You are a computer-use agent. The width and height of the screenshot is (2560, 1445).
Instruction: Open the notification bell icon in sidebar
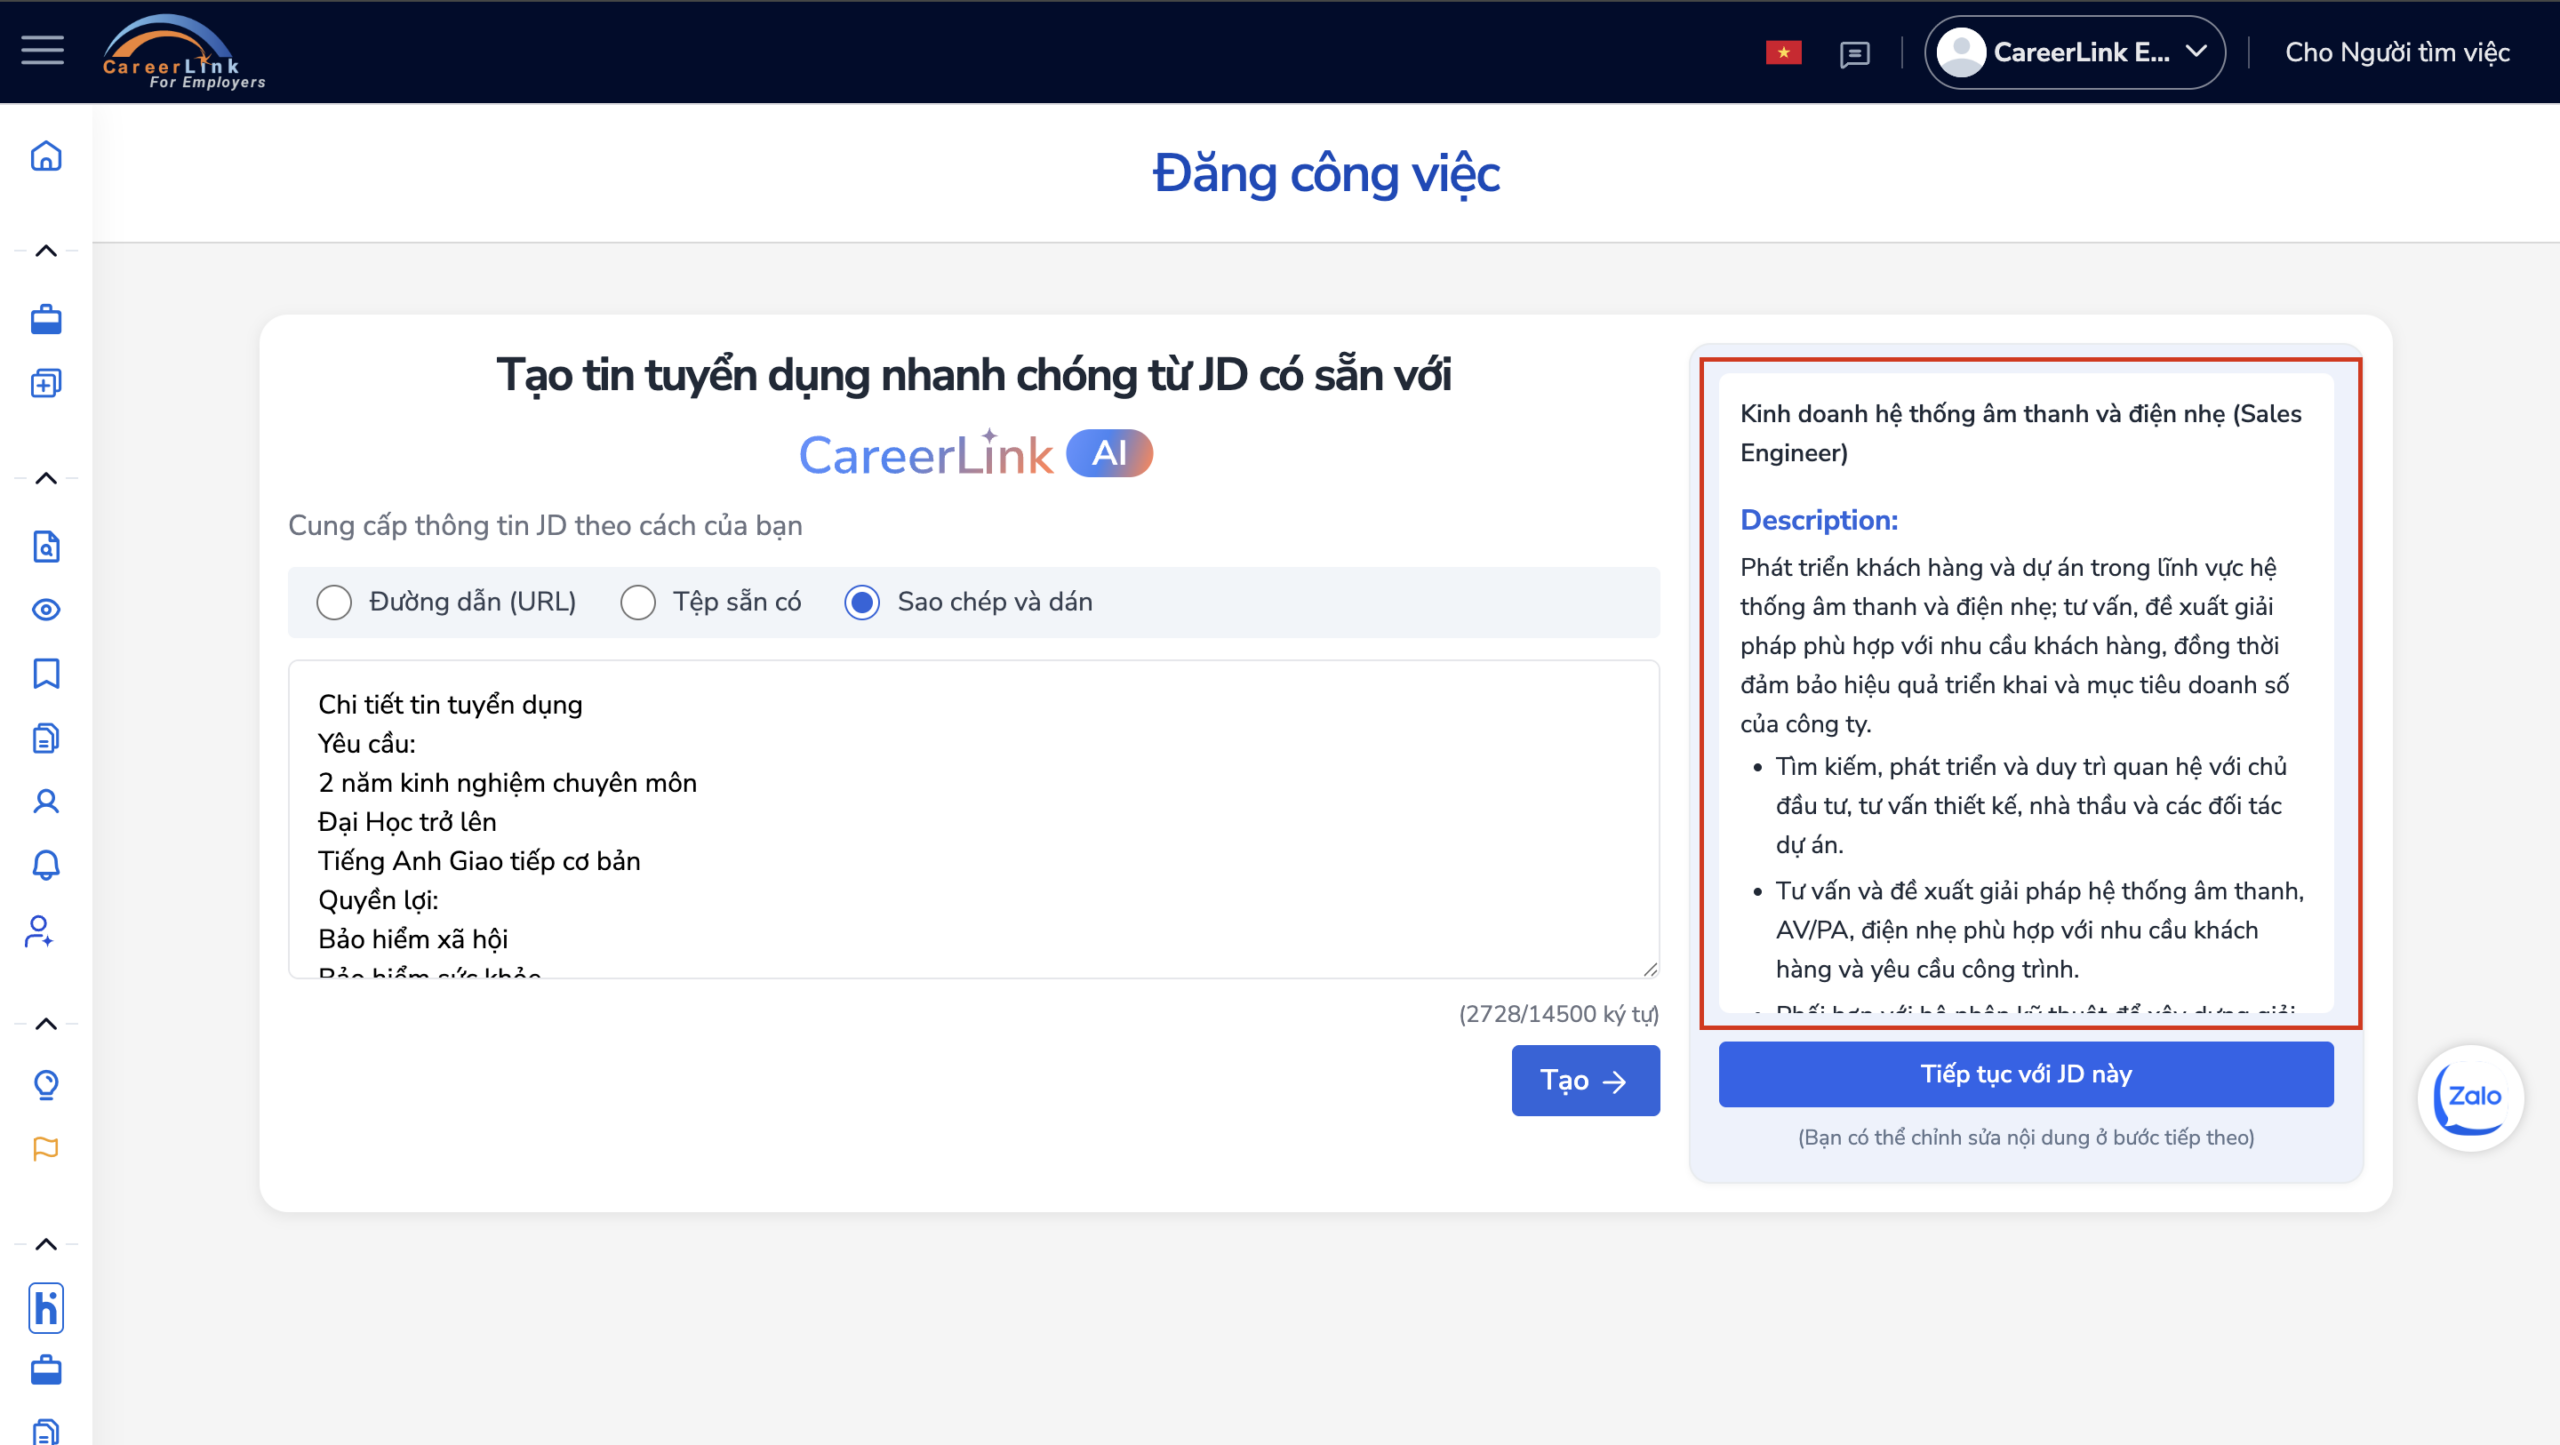pos(46,865)
